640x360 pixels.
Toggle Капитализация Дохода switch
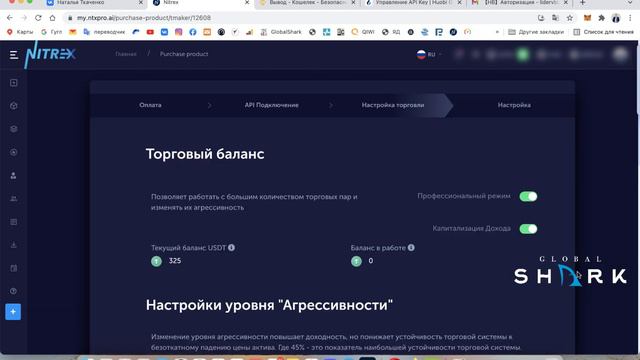click(x=528, y=229)
